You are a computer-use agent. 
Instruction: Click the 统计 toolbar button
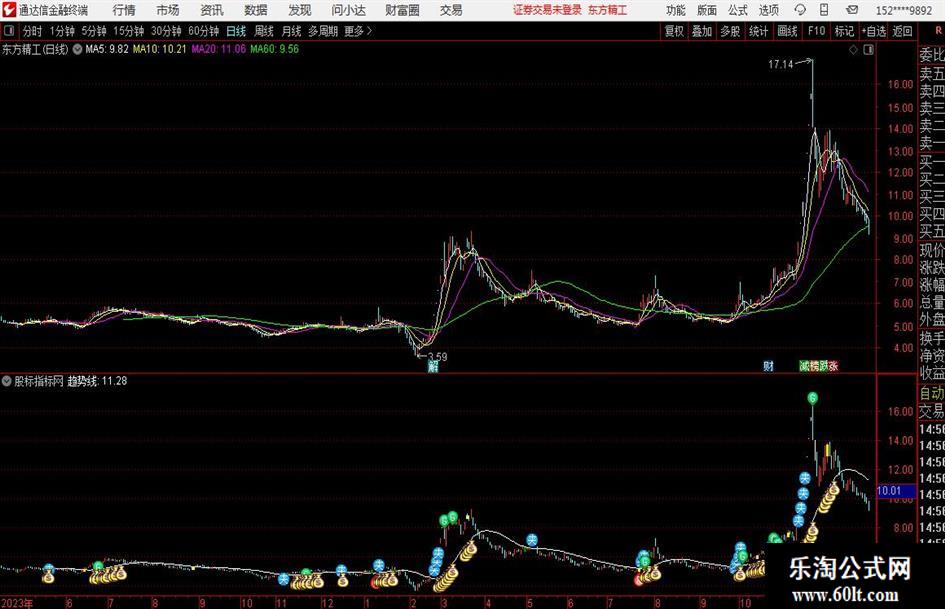click(x=758, y=31)
